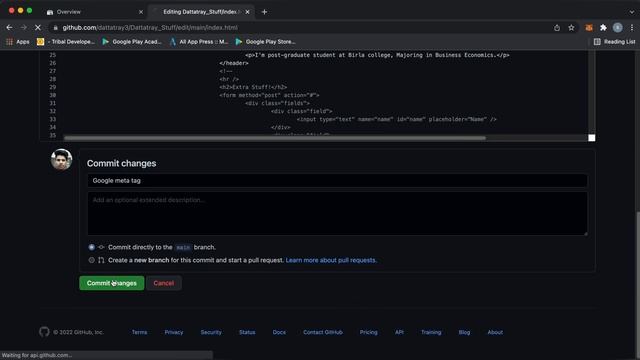This screenshot has height=360, width=640.
Task: Open the About footer link
Action: pyautogui.click(x=495, y=332)
